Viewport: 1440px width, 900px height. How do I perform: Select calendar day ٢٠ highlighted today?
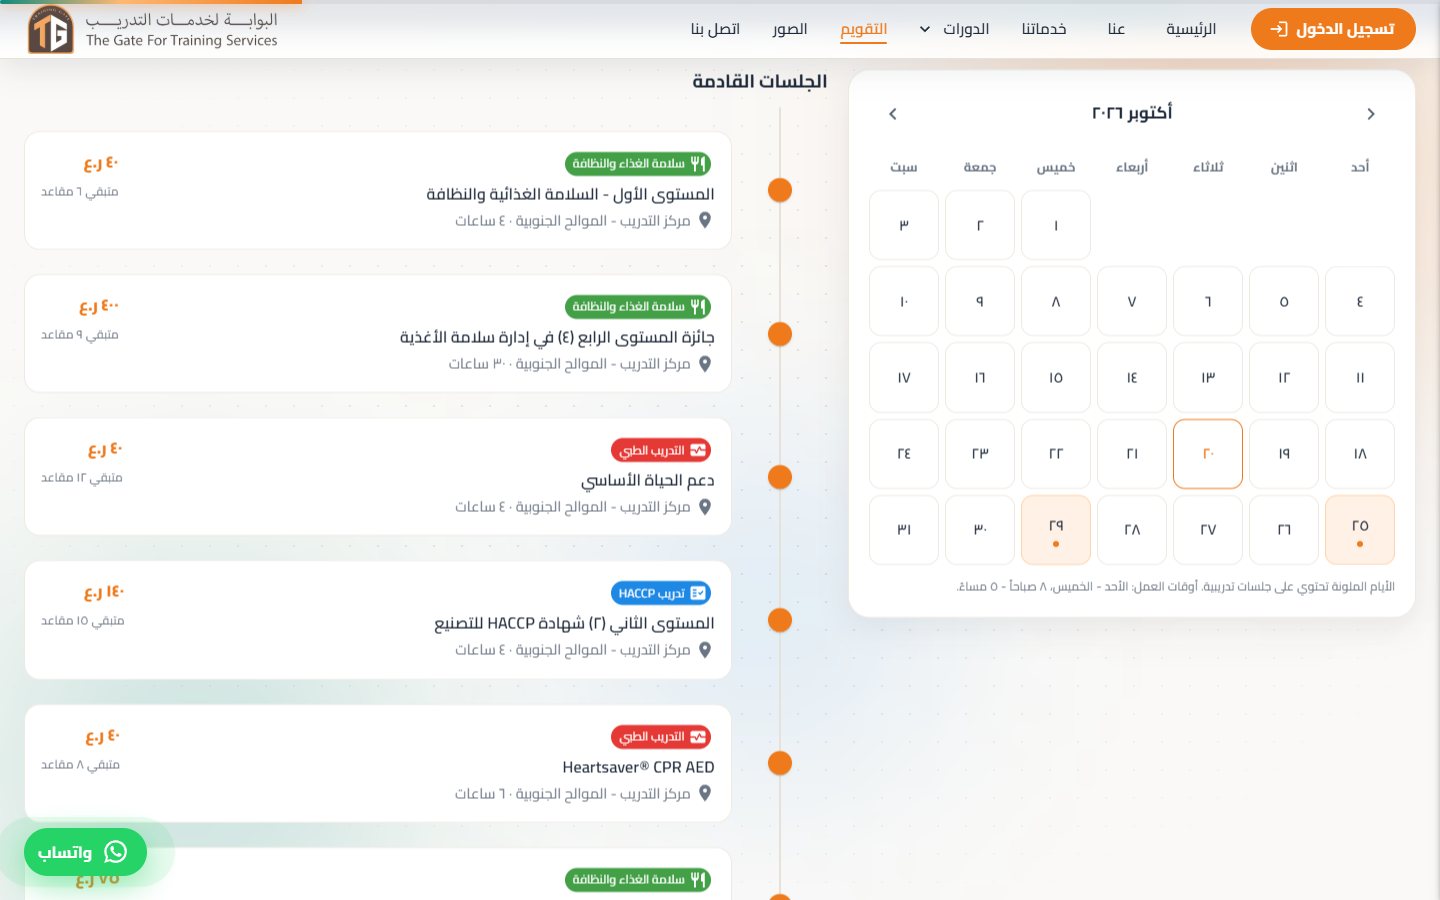point(1208,454)
